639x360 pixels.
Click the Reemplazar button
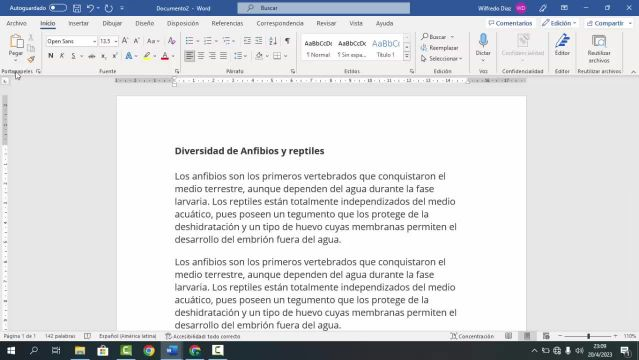pos(439,48)
